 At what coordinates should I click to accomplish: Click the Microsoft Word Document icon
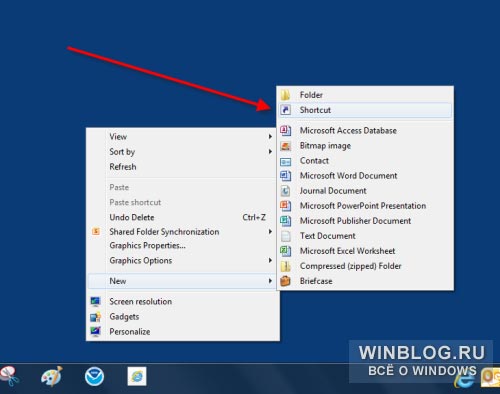pyautogui.click(x=285, y=176)
